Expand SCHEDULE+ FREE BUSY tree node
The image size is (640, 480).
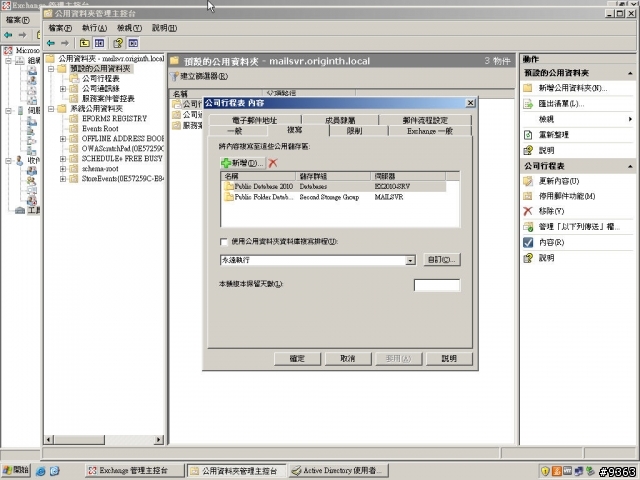(x=63, y=159)
